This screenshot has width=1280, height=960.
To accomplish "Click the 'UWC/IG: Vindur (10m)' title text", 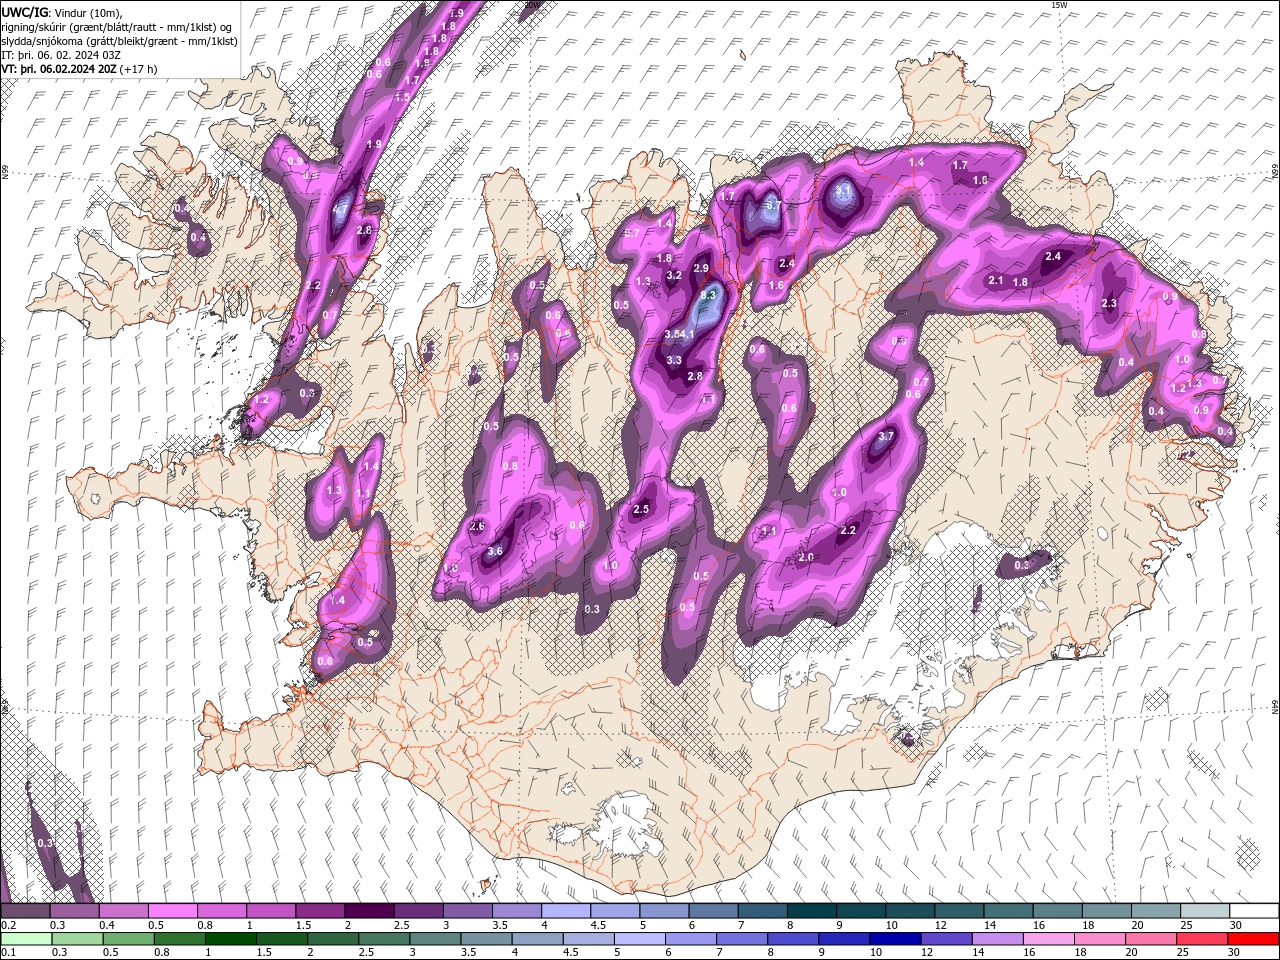I will [62, 12].
